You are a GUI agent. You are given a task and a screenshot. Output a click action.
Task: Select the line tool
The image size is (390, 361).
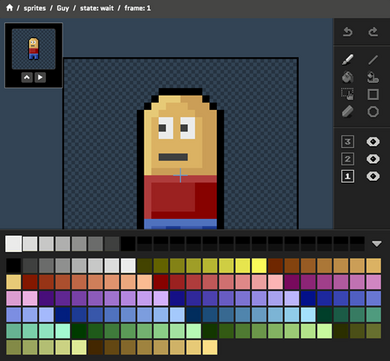pyautogui.click(x=373, y=60)
